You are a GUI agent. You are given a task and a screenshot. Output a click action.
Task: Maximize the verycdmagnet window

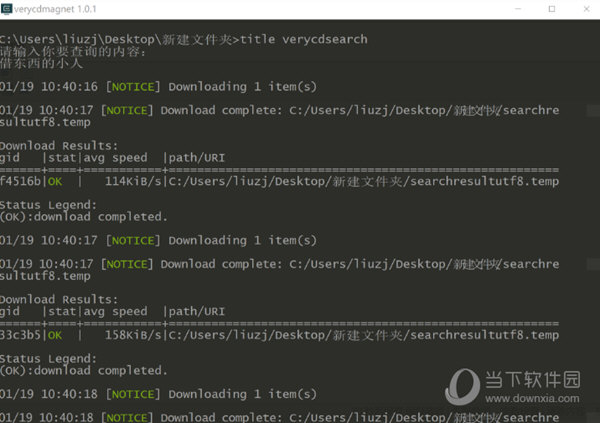[552, 9]
